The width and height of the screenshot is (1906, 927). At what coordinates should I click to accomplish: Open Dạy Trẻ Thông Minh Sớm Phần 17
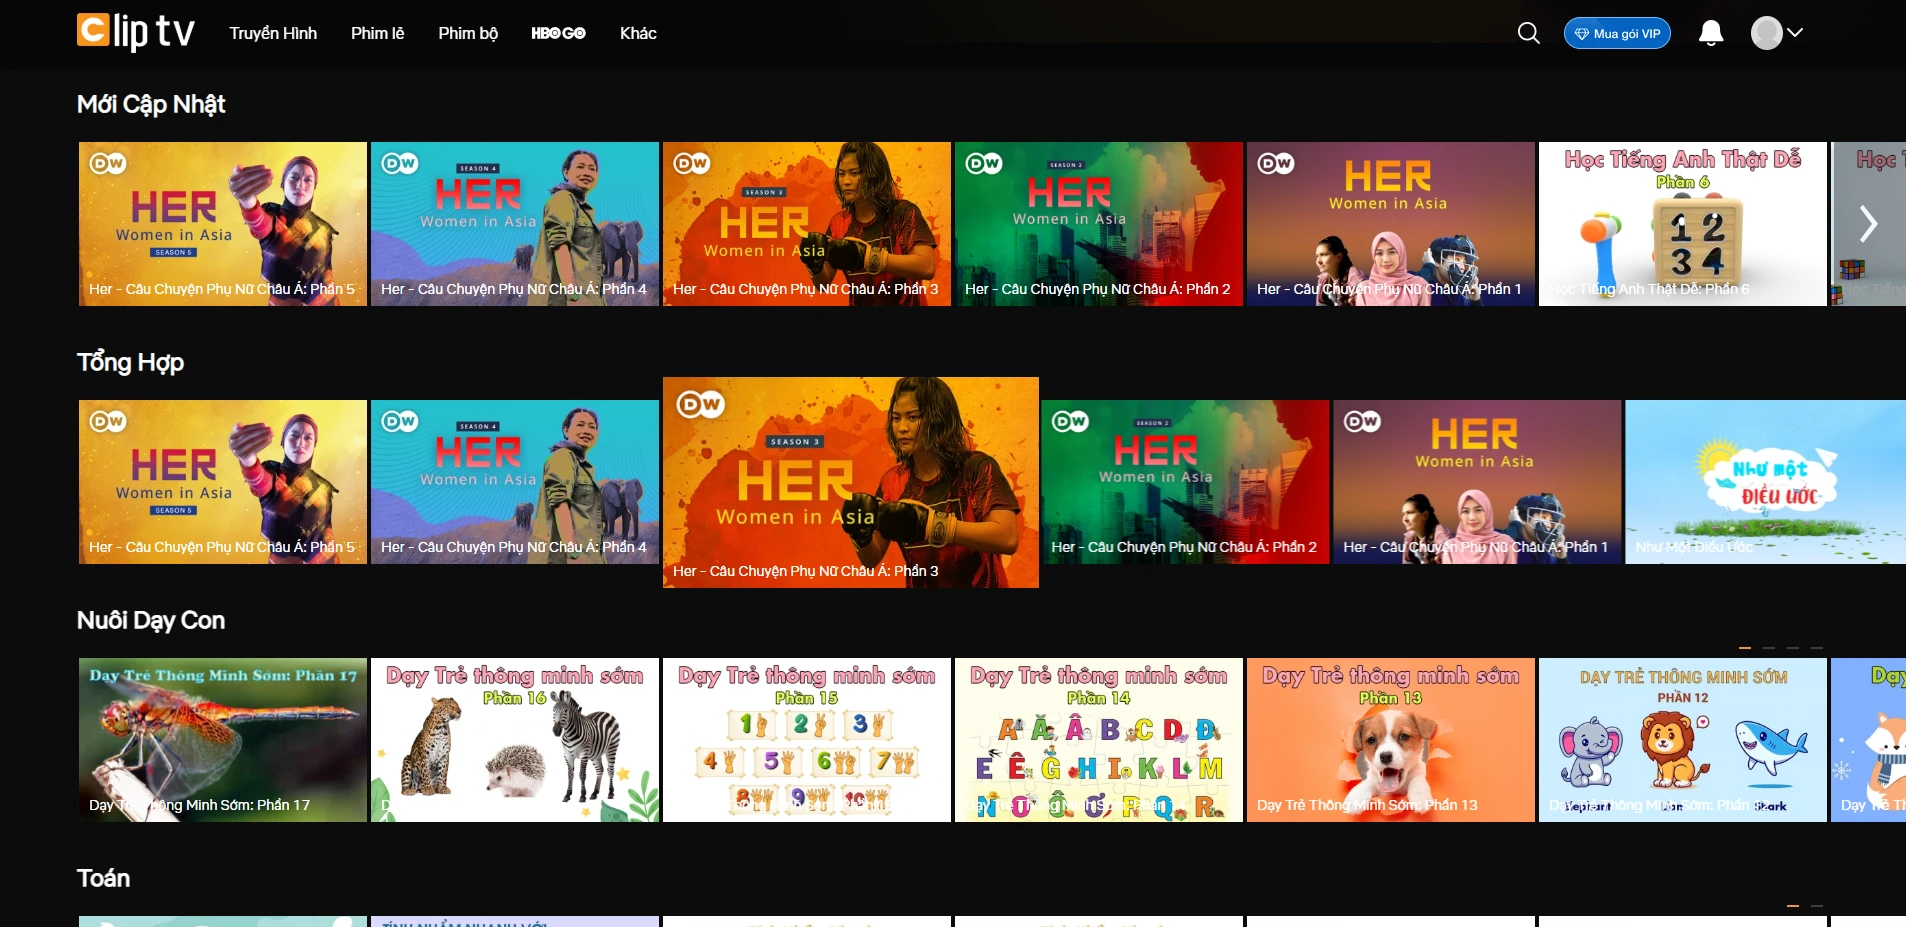coord(223,740)
